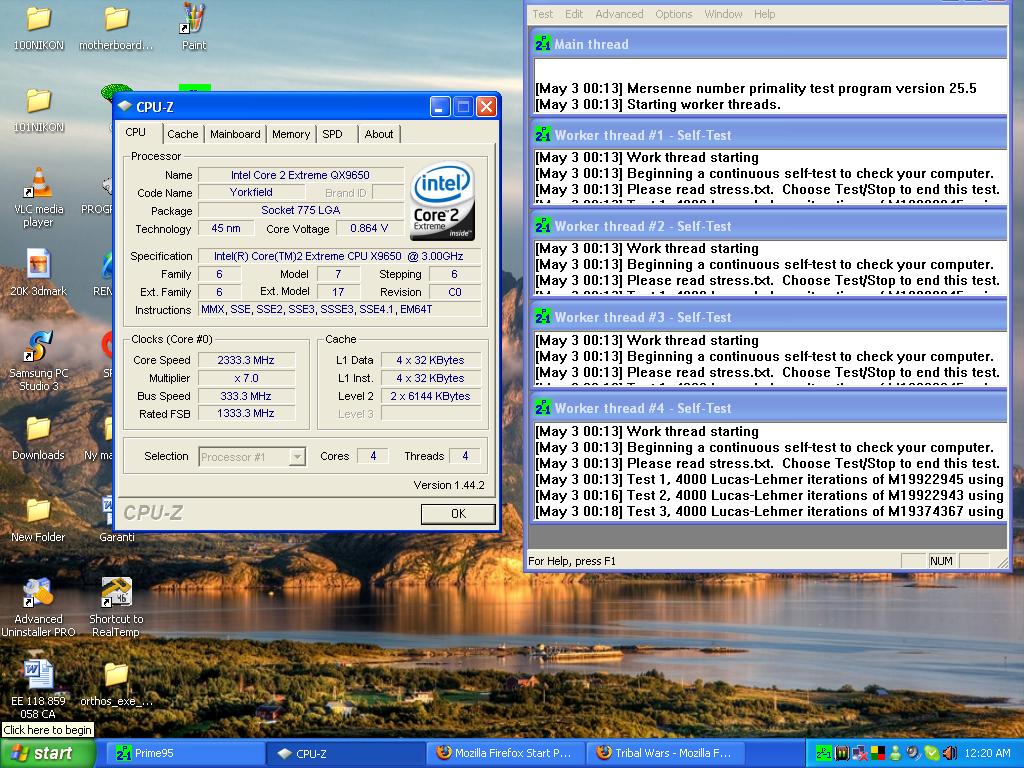Click the Bus Speed value 333.3 MHz
Screen dimensions: 1024x768
coord(246,396)
